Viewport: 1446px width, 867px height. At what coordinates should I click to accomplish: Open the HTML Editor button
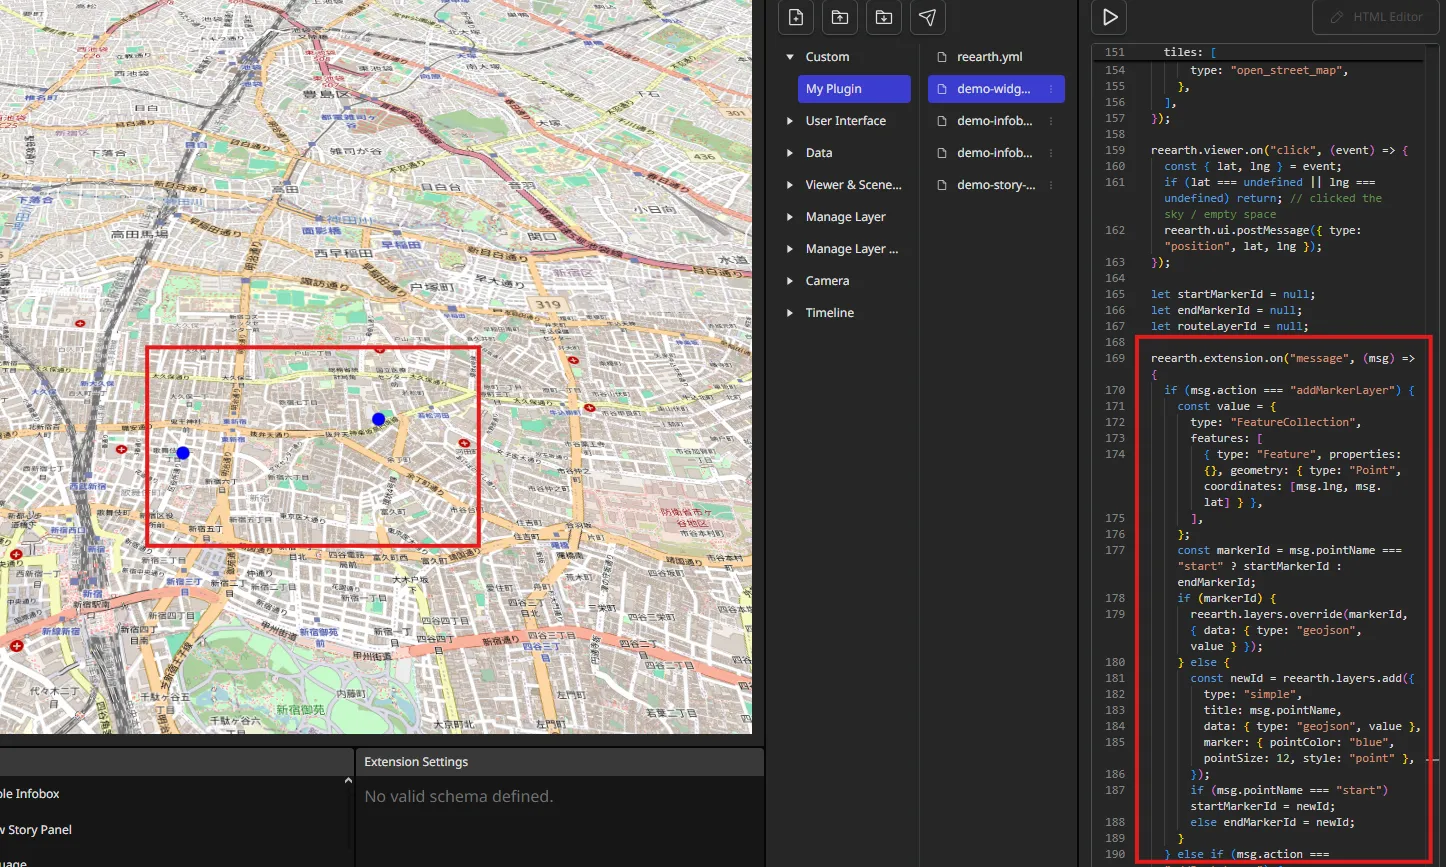pyautogui.click(x=1376, y=17)
